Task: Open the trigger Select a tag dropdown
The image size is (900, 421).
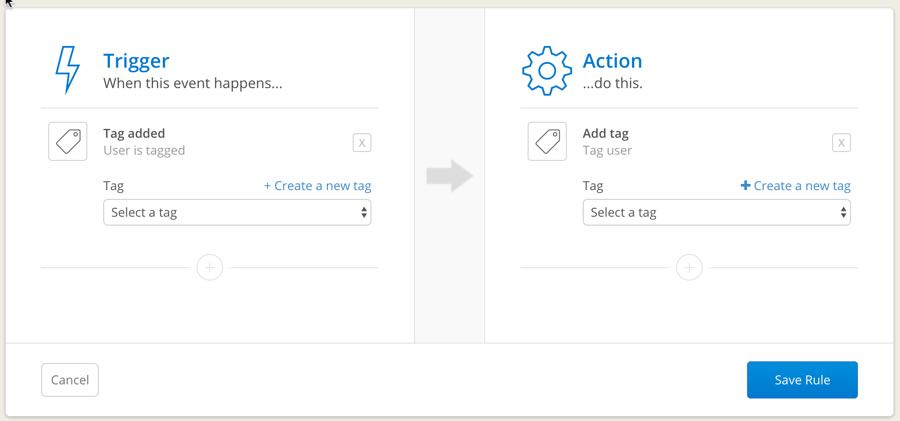Action: (x=237, y=213)
